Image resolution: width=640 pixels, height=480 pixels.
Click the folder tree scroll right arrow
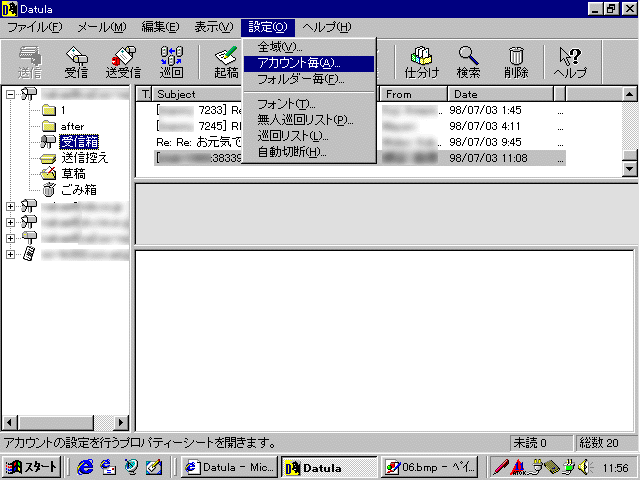click(121, 422)
